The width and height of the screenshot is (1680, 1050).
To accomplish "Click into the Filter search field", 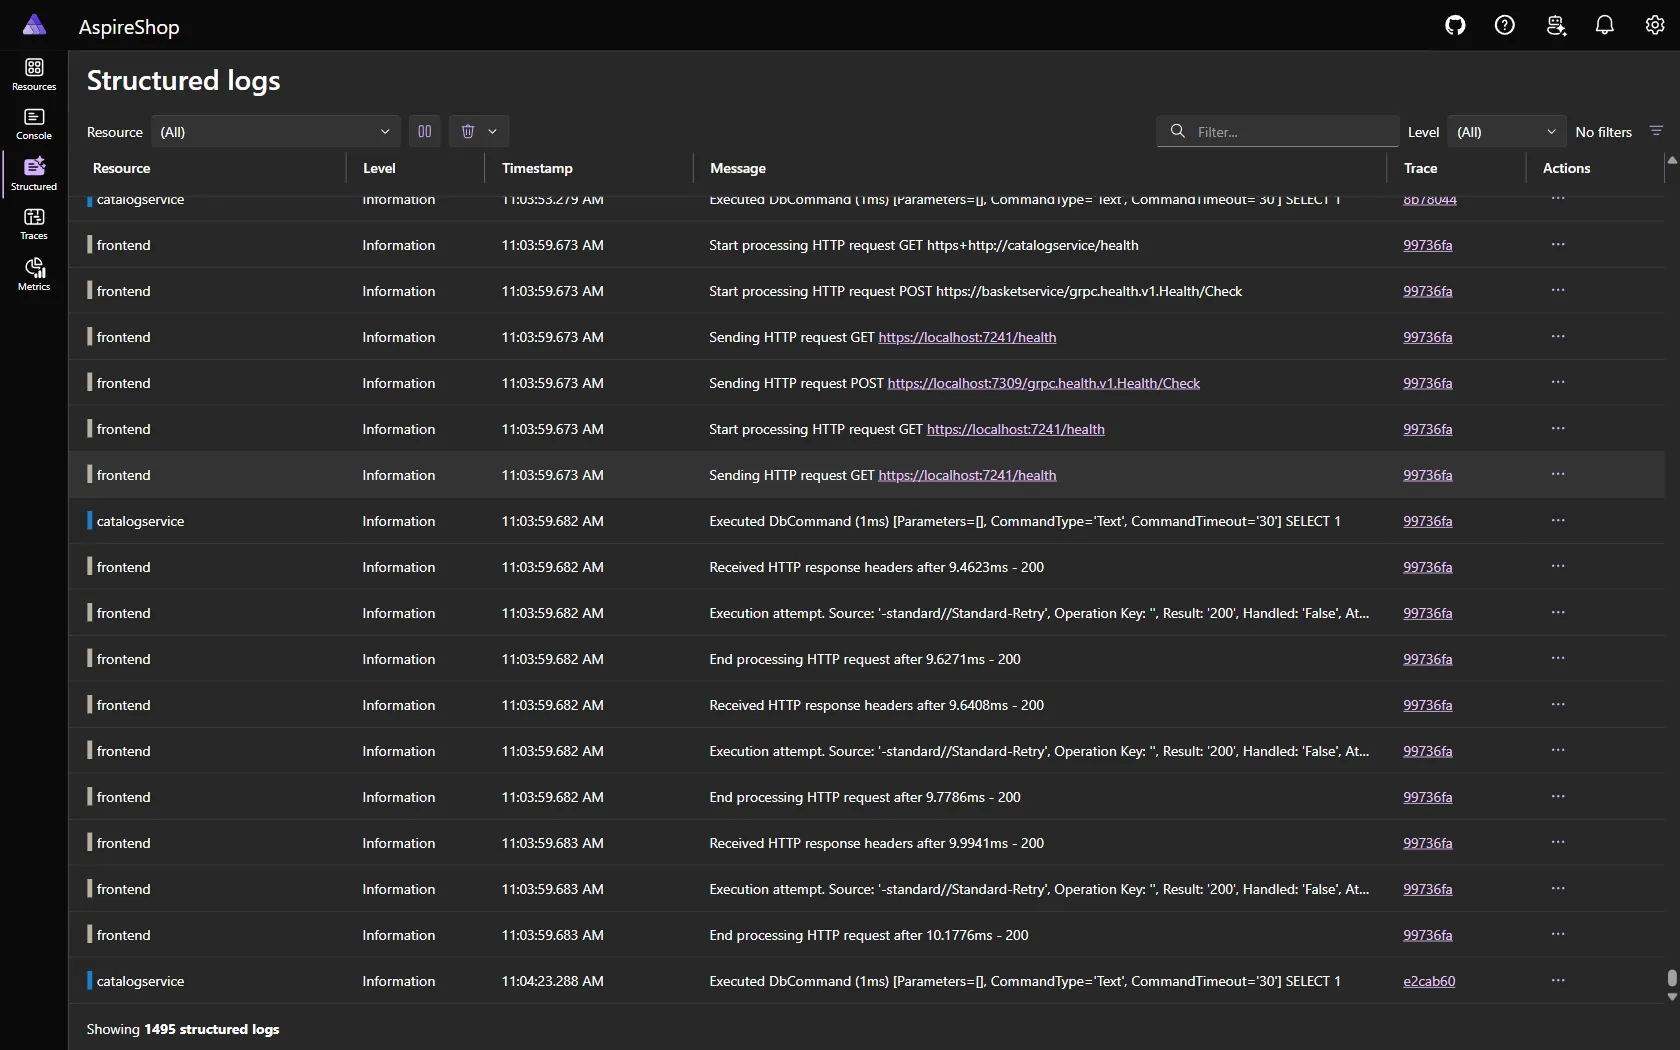I will point(1278,131).
